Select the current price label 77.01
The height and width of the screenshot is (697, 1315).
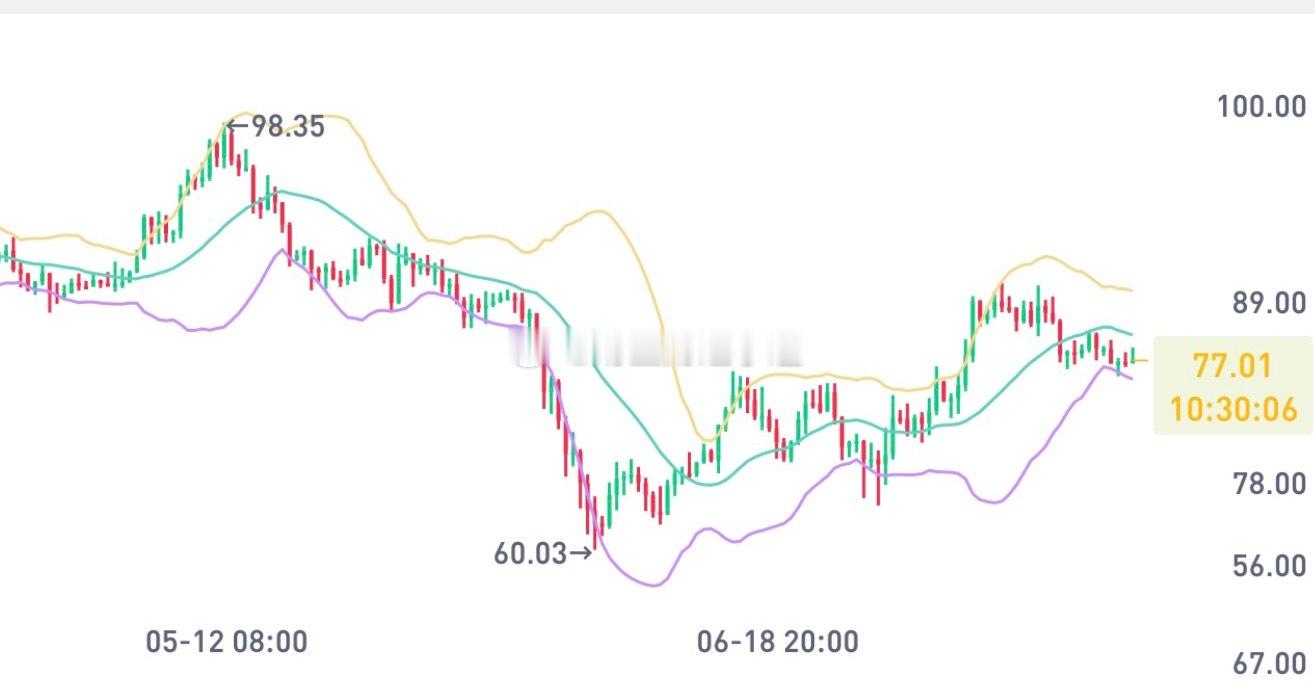(1232, 366)
